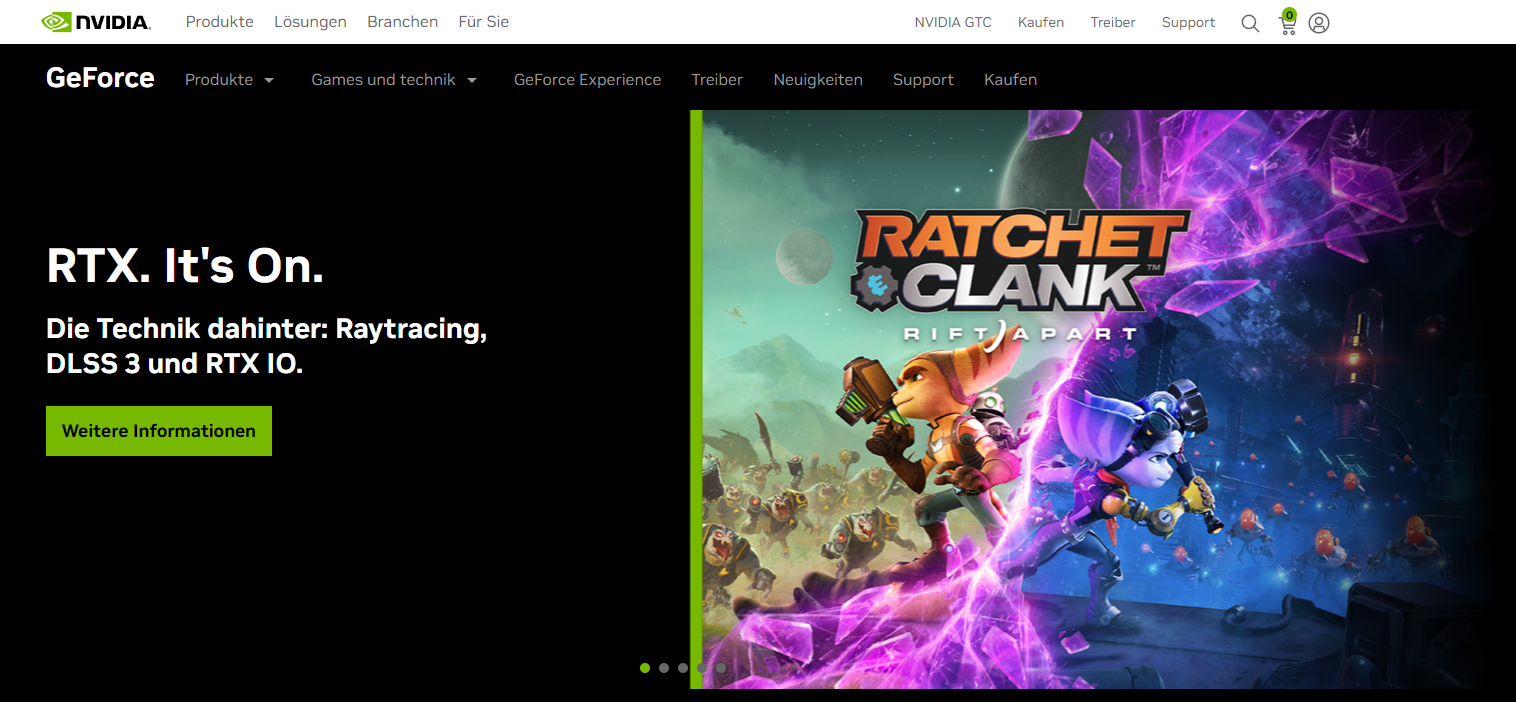Viewport: 1516px width, 702px height.
Task: Open the Lösungen menu
Action: [x=310, y=22]
